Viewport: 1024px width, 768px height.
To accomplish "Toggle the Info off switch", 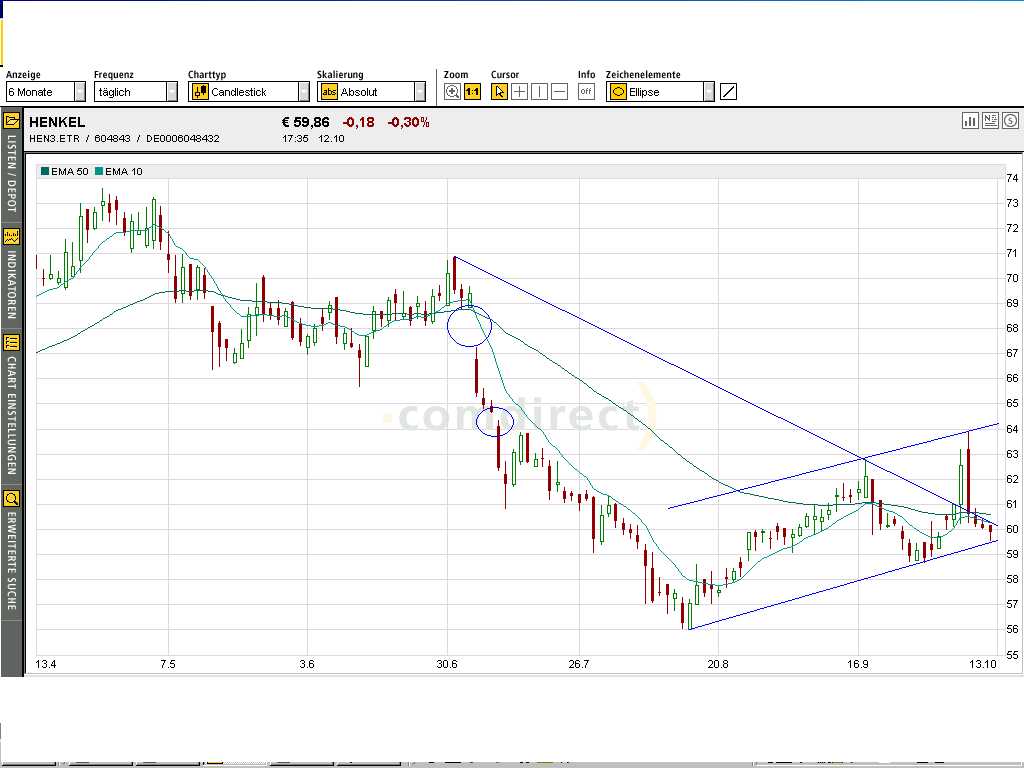I will coord(586,92).
